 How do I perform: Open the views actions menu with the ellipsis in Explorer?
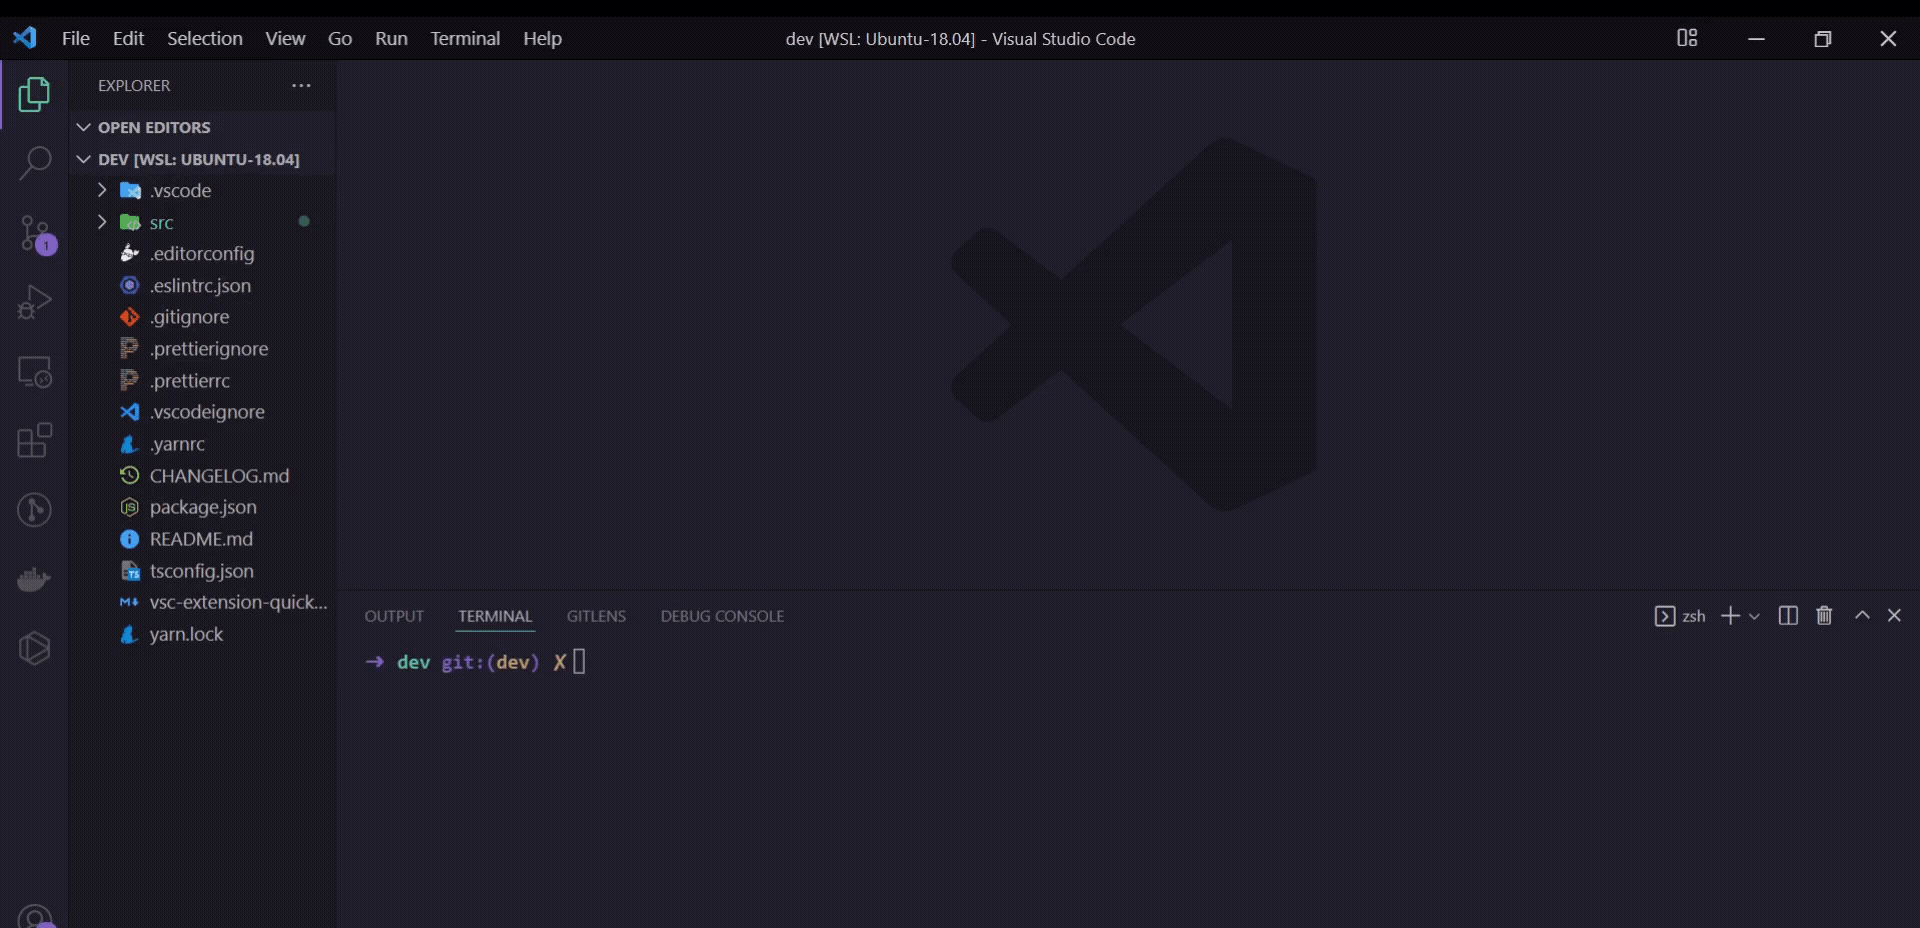(x=301, y=85)
